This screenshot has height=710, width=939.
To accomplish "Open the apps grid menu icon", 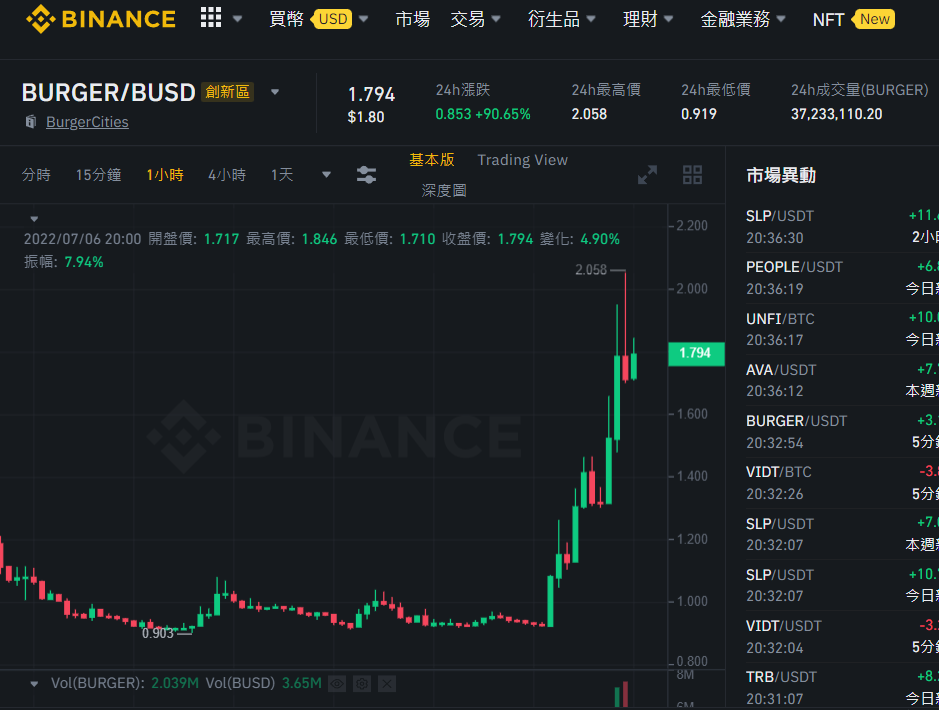I will [211, 18].
